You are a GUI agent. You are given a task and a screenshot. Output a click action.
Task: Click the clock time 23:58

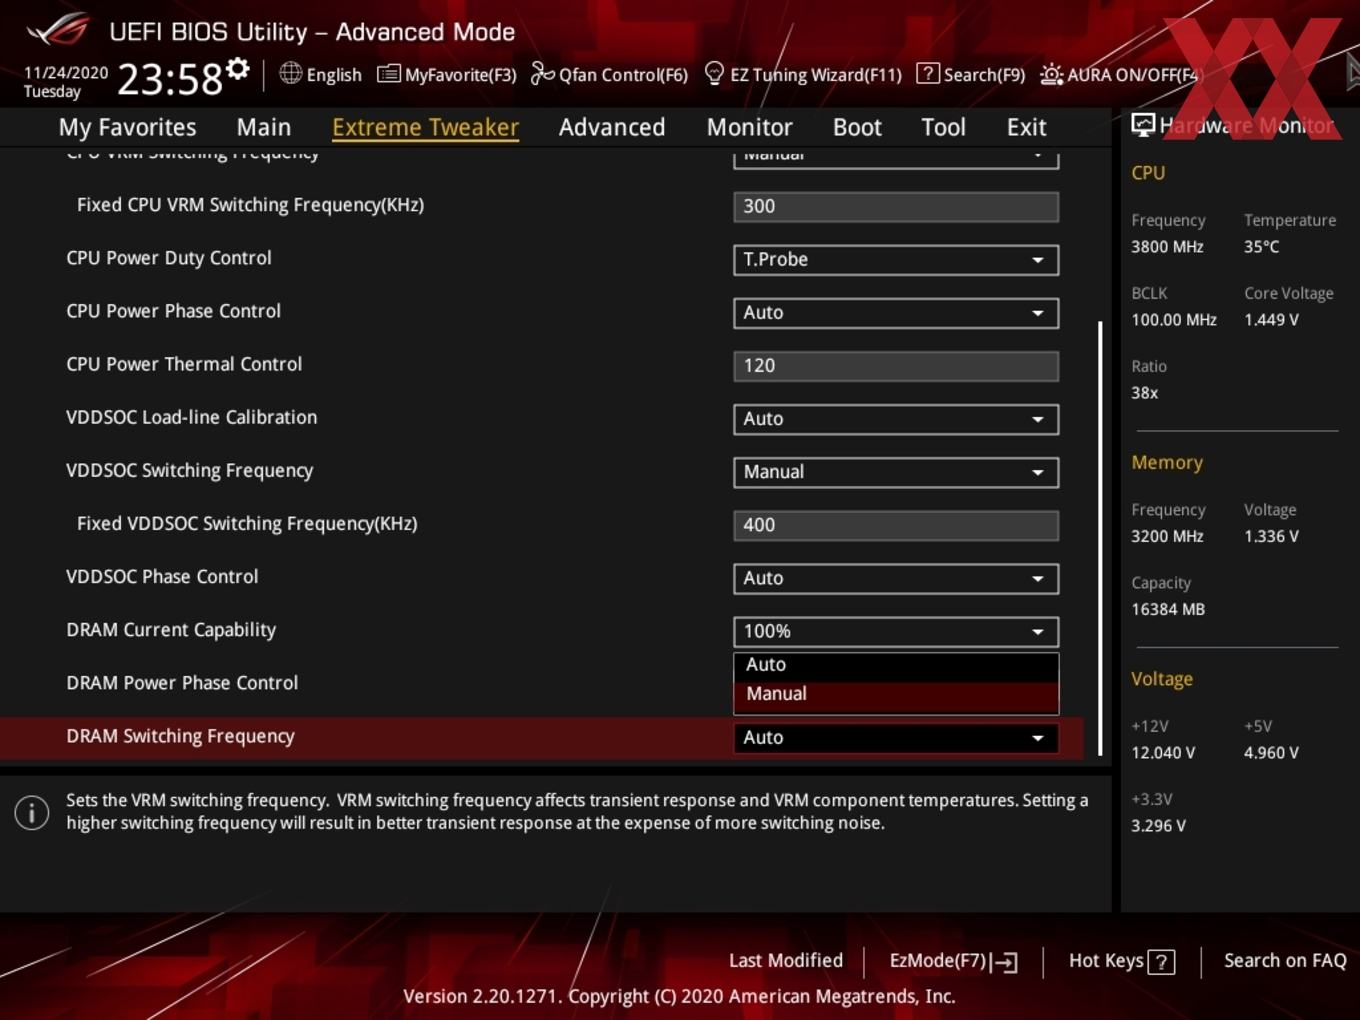170,79
